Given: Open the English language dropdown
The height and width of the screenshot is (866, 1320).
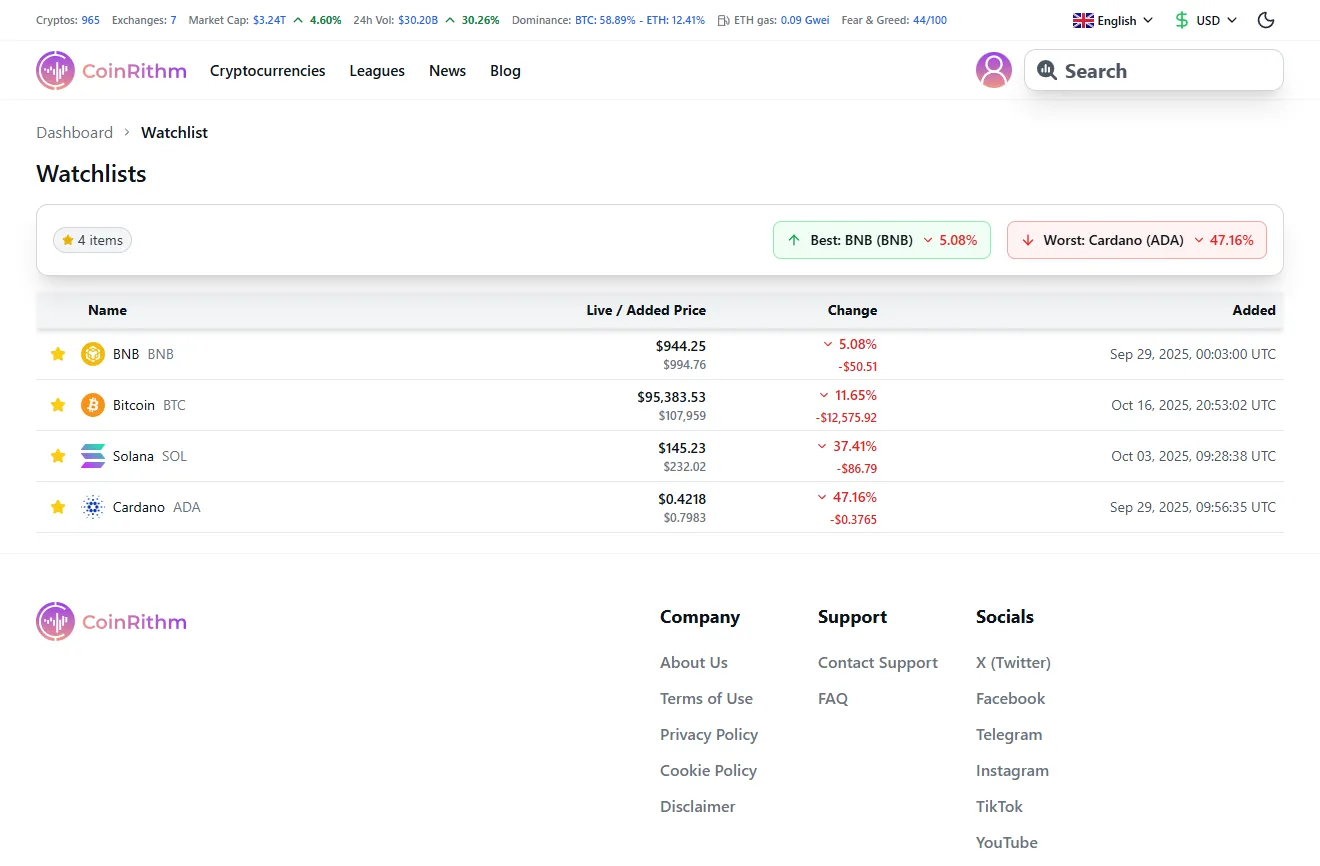Looking at the screenshot, I should [x=1112, y=20].
